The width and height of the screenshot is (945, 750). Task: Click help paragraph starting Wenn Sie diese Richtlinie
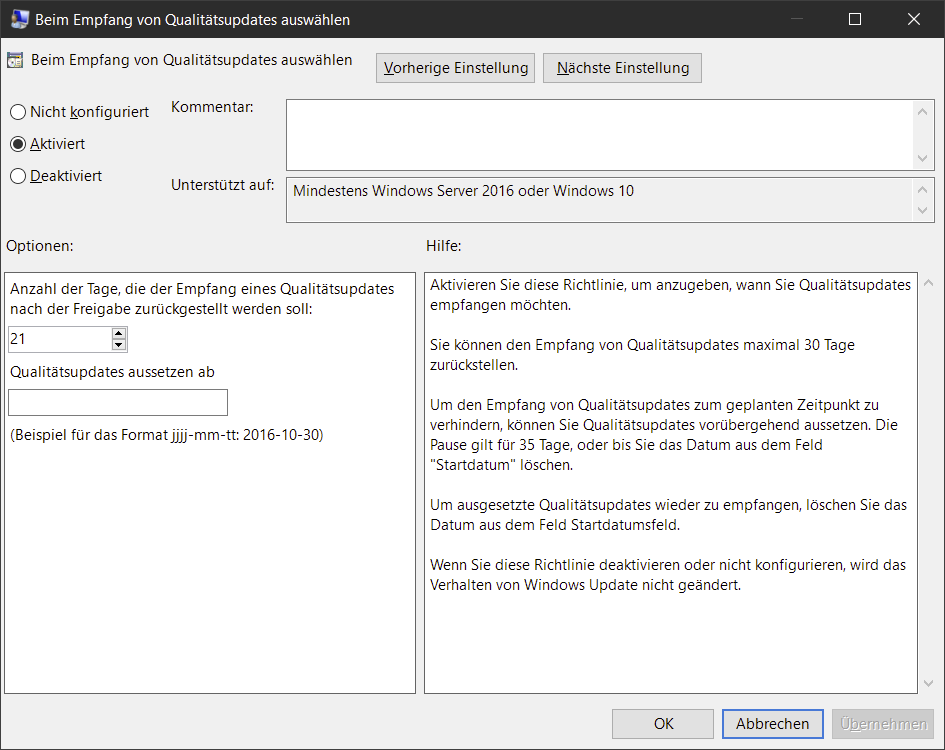[668, 575]
